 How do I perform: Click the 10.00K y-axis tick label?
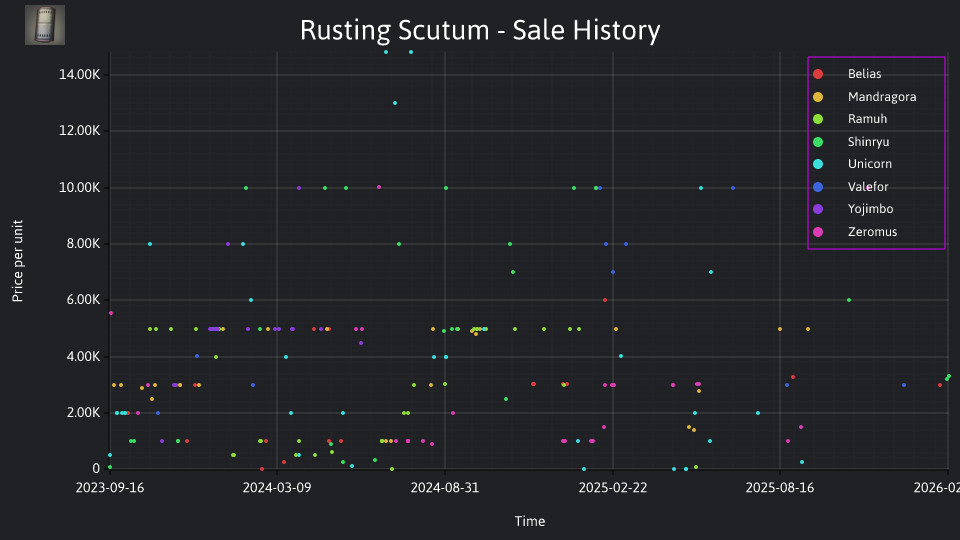tap(79, 187)
